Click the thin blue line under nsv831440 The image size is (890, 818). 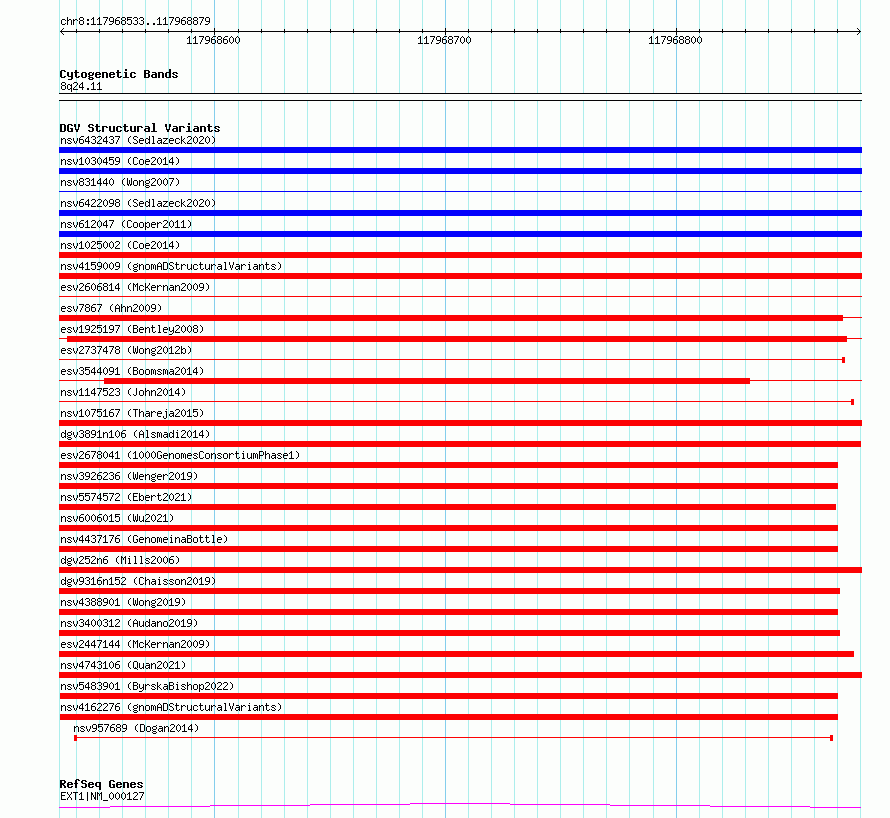[x=460, y=192]
